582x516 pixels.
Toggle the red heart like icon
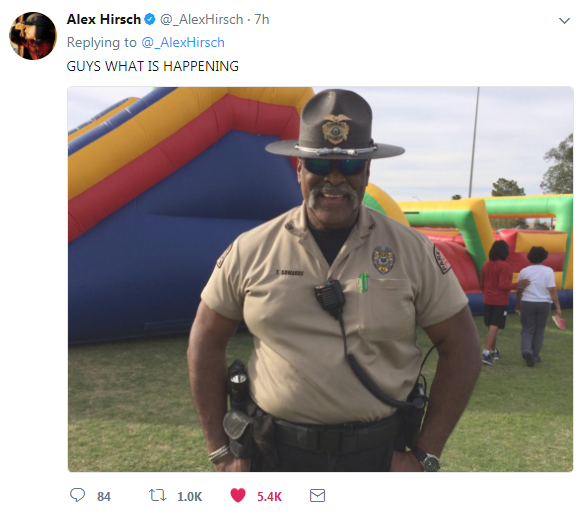coord(238,496)
